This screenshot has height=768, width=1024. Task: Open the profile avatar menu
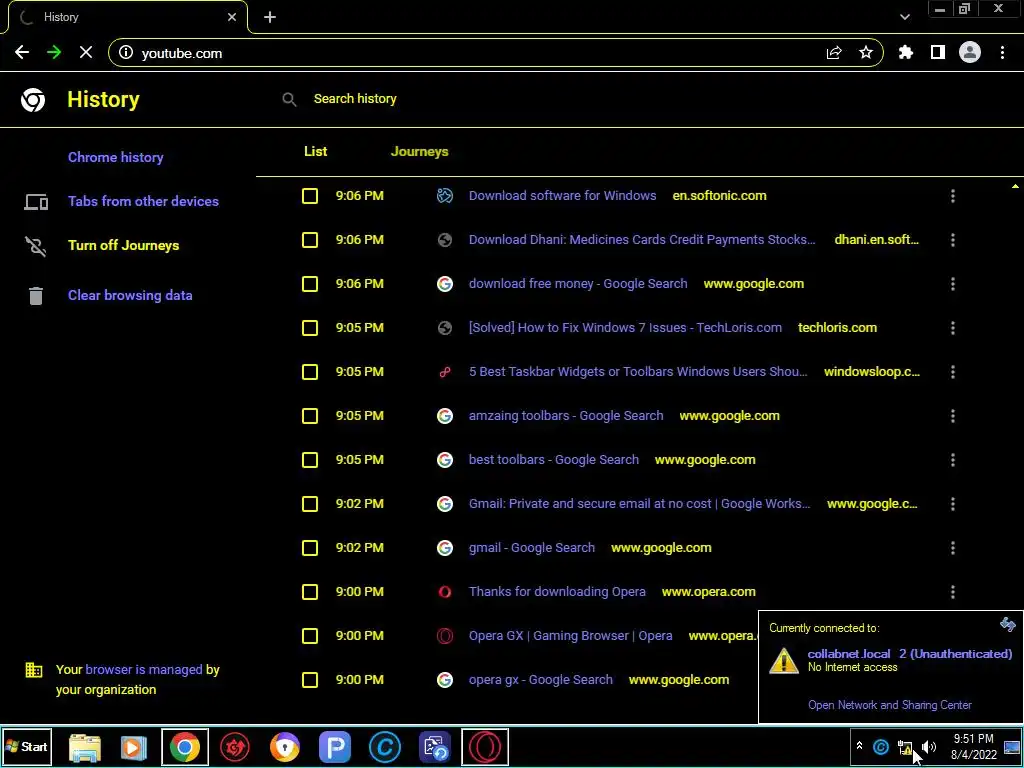(x=970, y=52)
